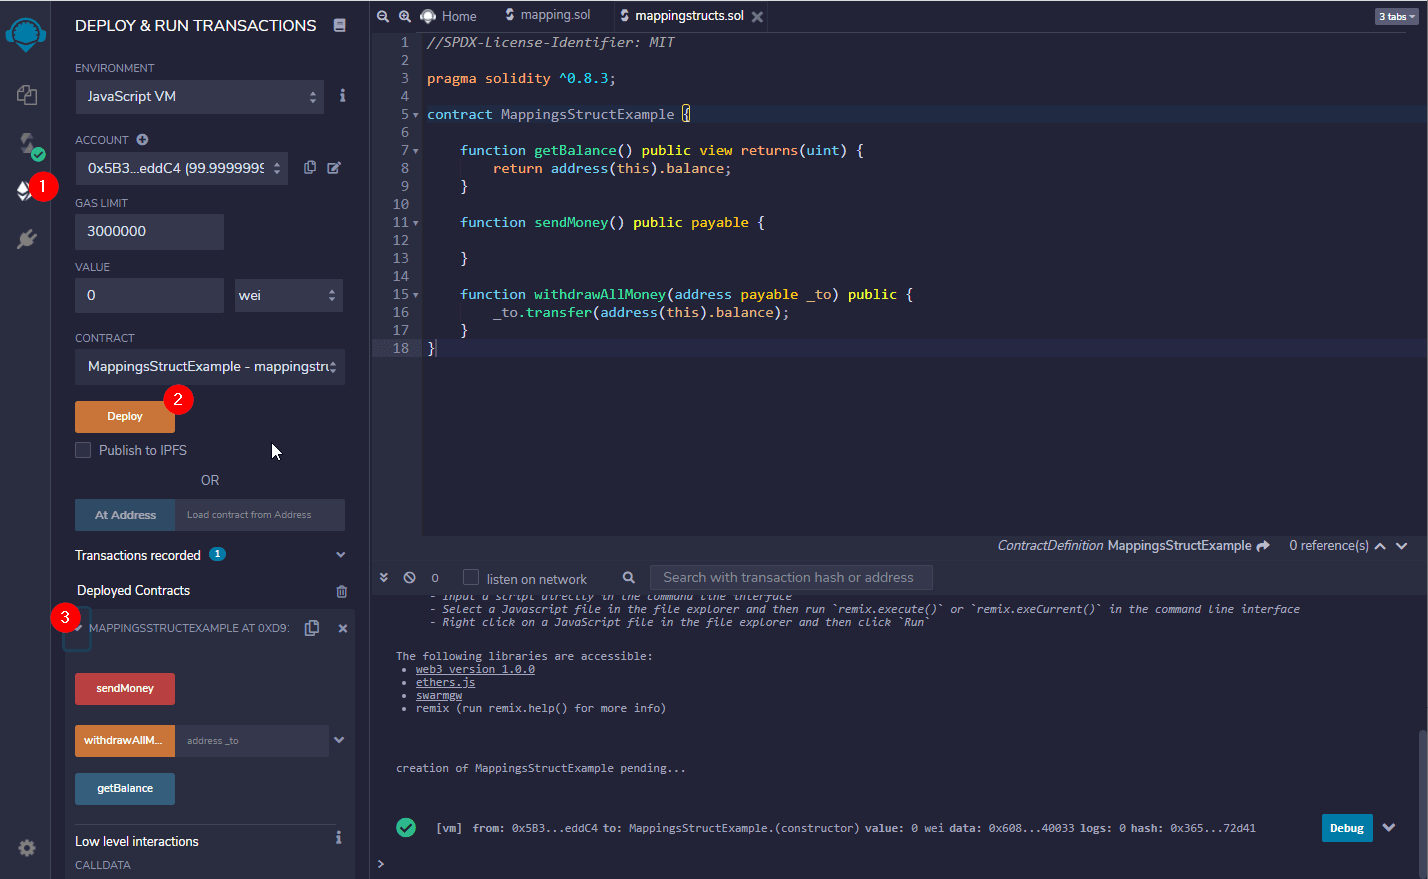Click the sign message edit icon
Screen dimensions: 1428x879
click(334, 168)
